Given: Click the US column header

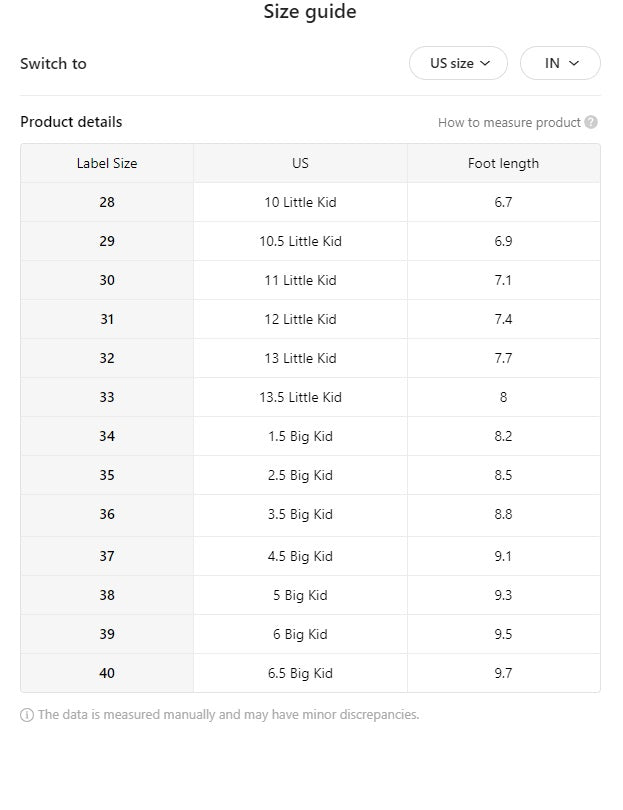Looking at the screenshot, I should pos(300,163).
